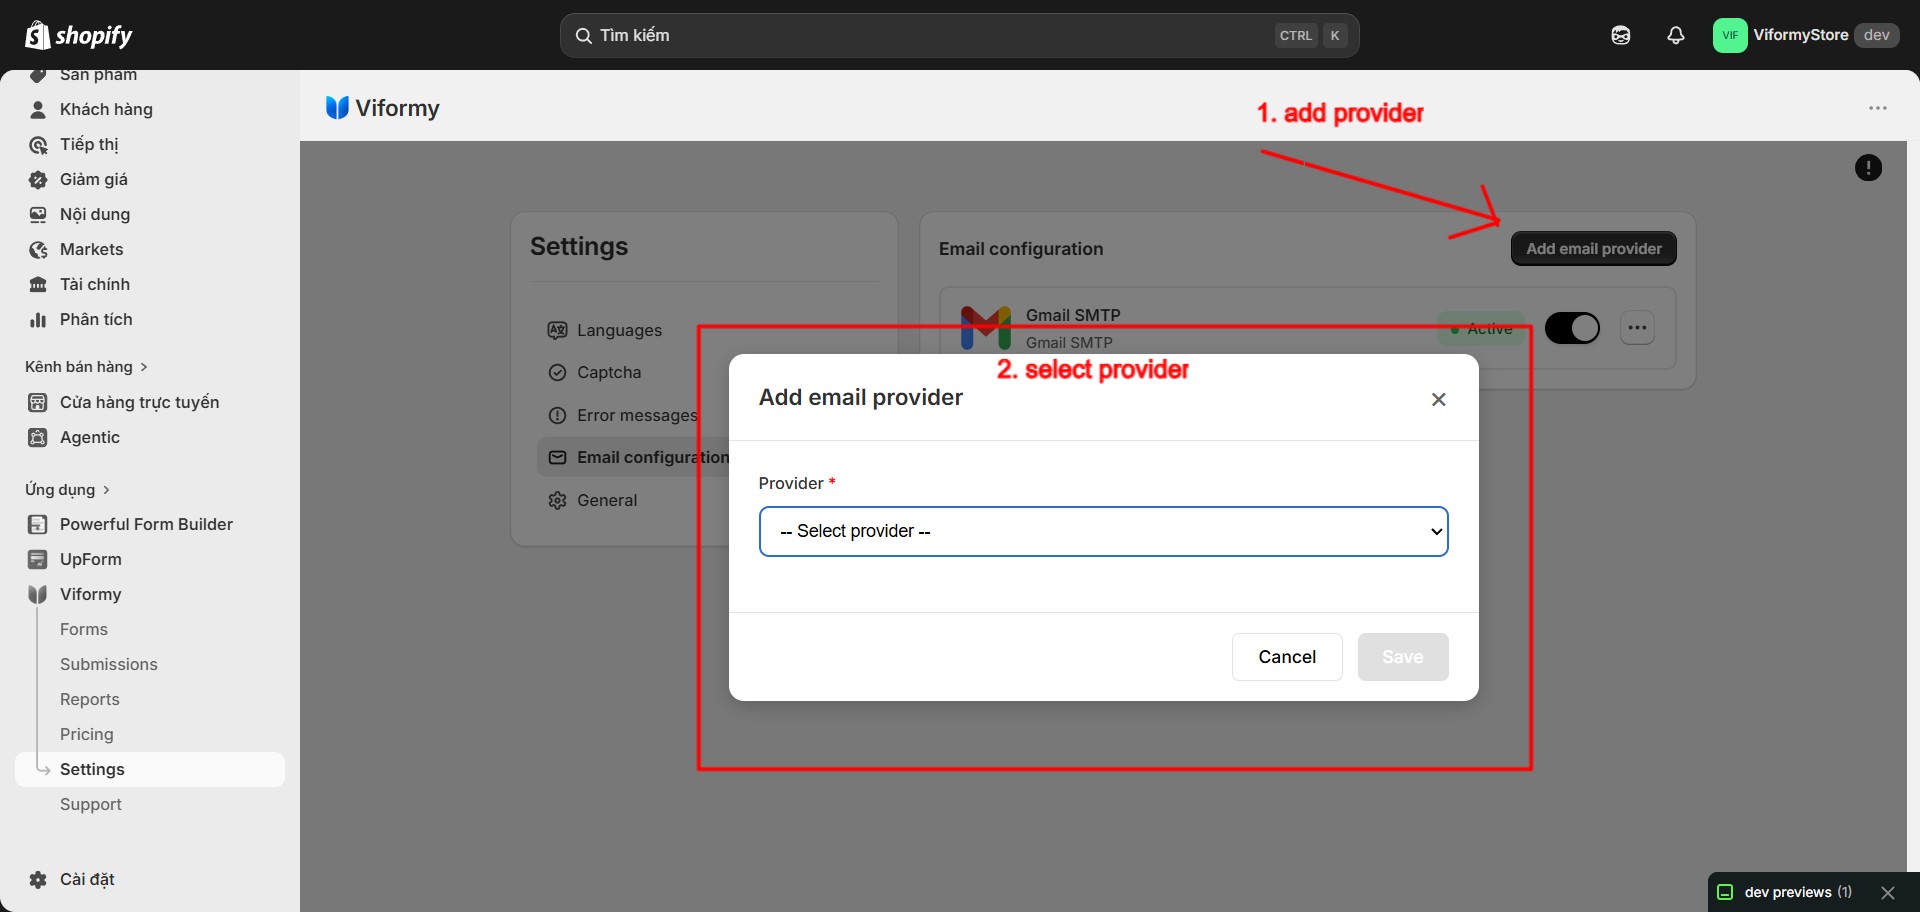
Task: Click the UpForm app icon
Action: [x=38, y=559]
